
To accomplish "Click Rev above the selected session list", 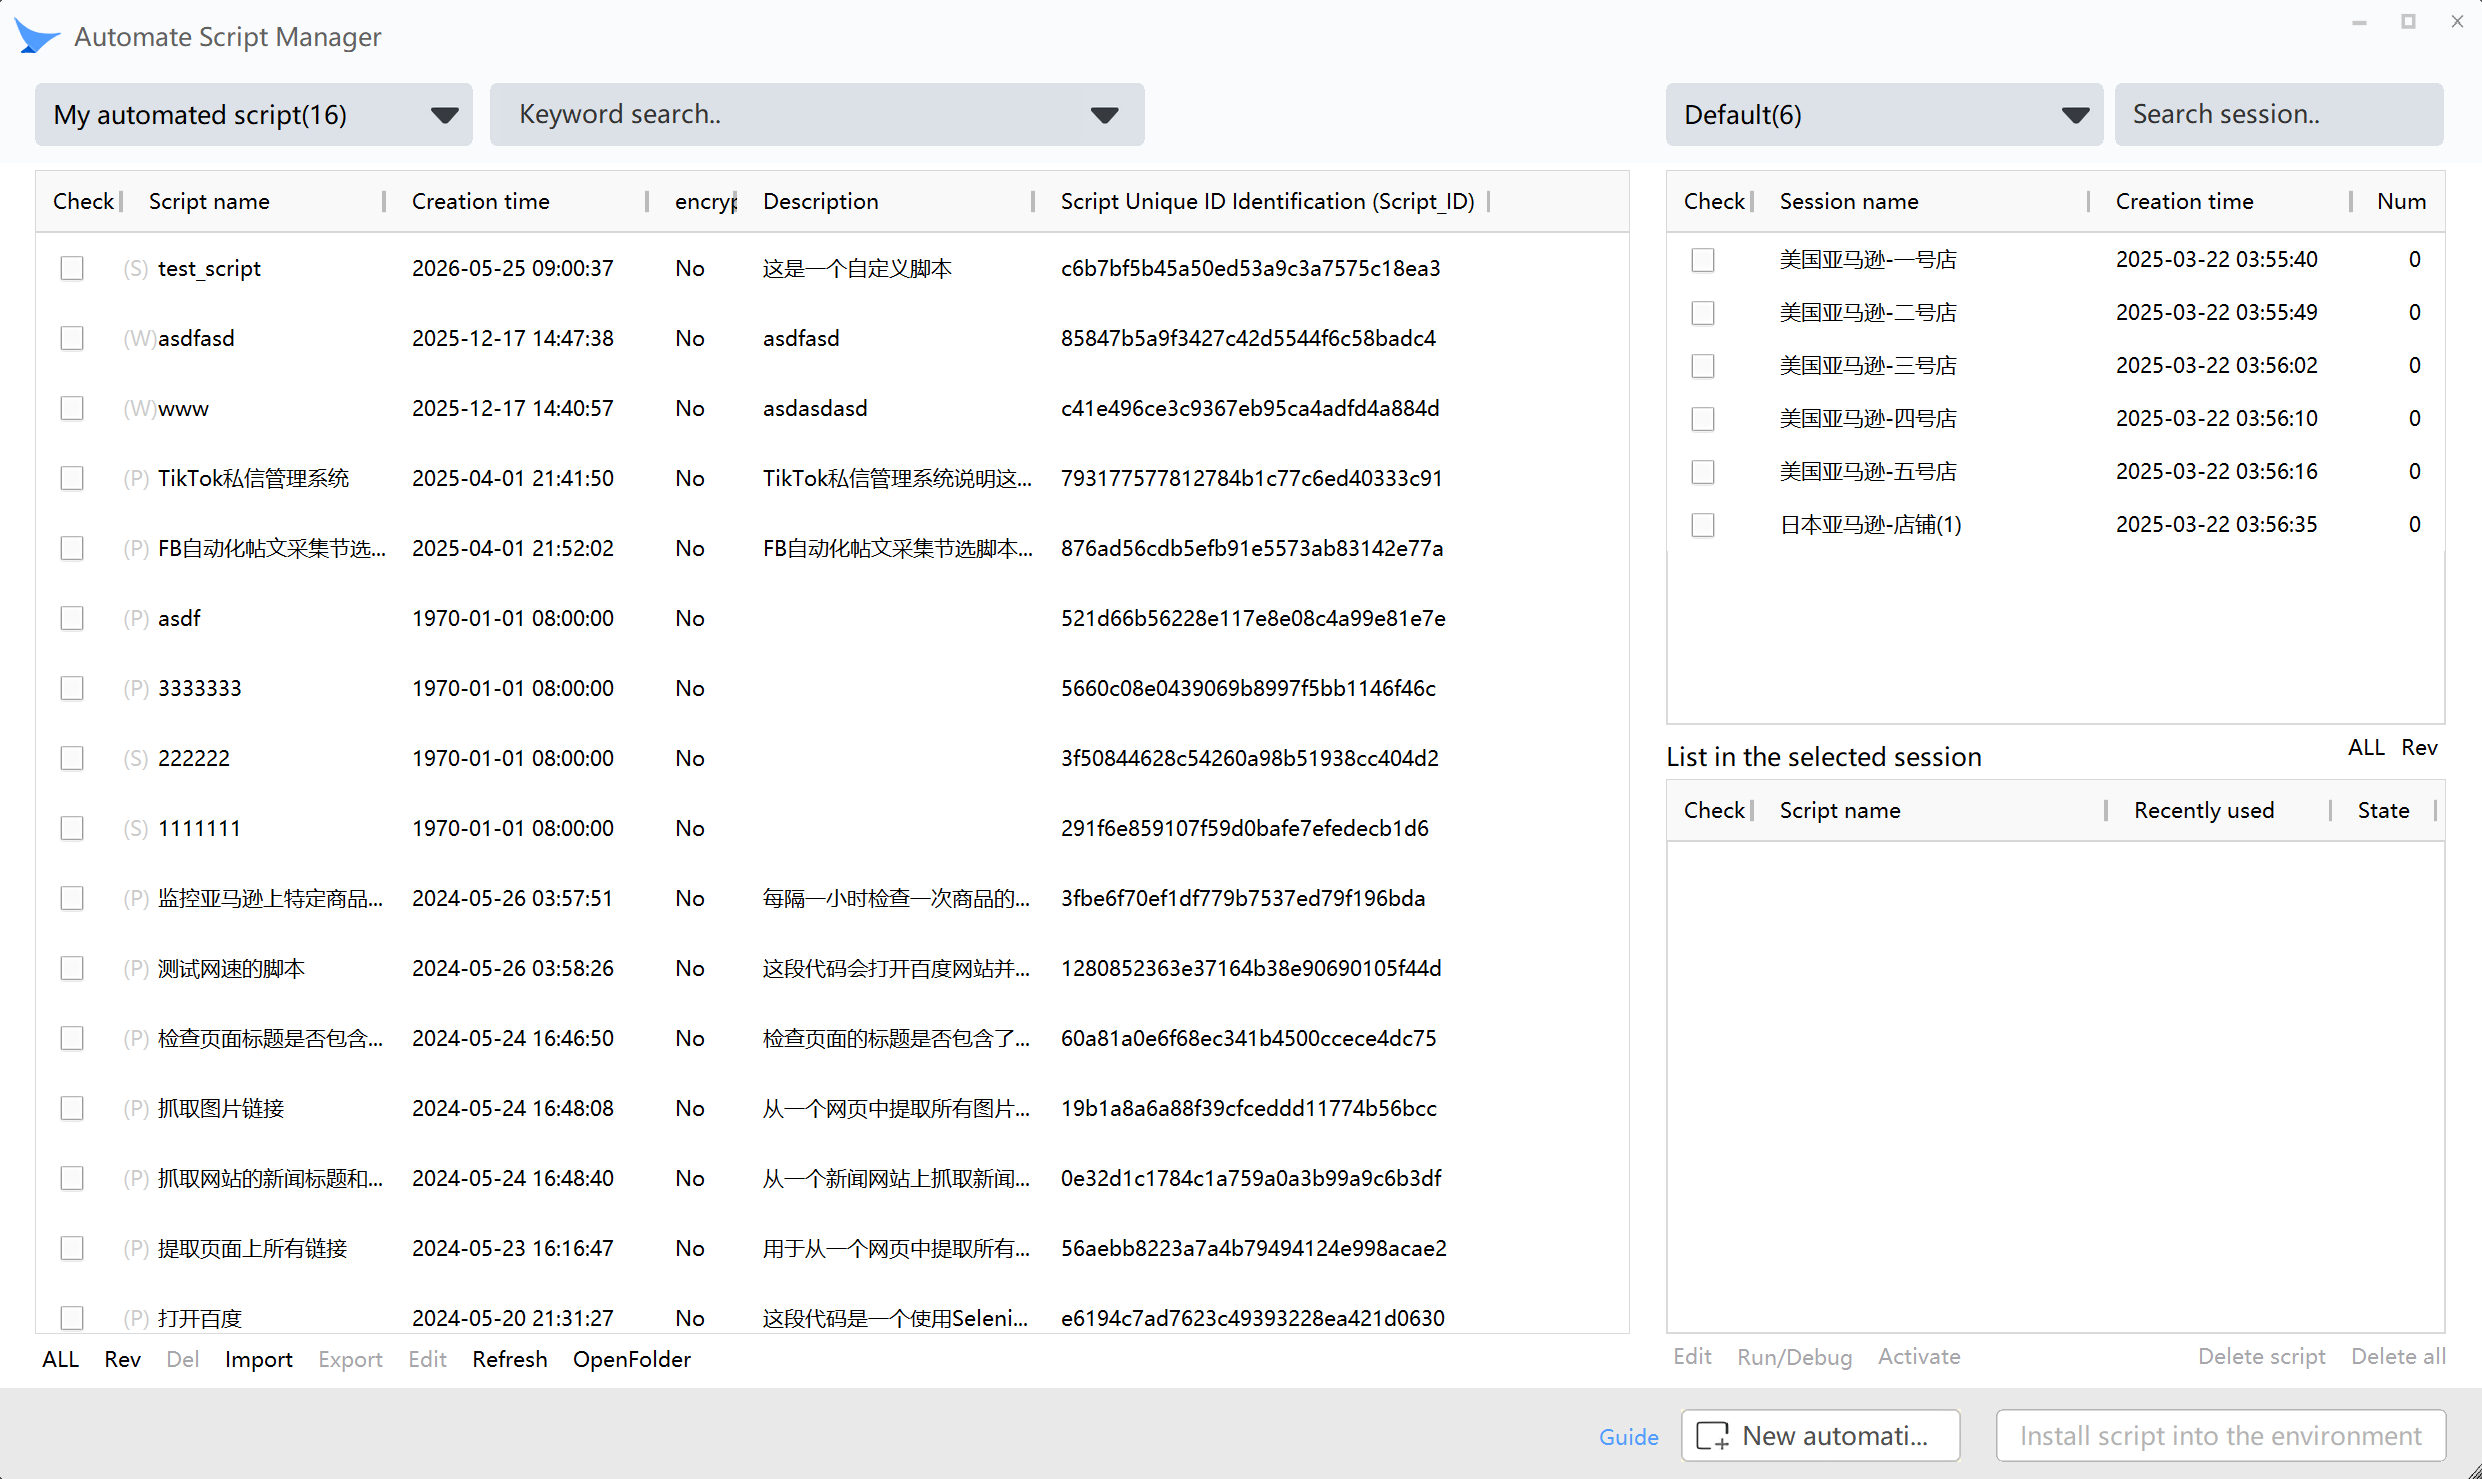I will 2419,747.
